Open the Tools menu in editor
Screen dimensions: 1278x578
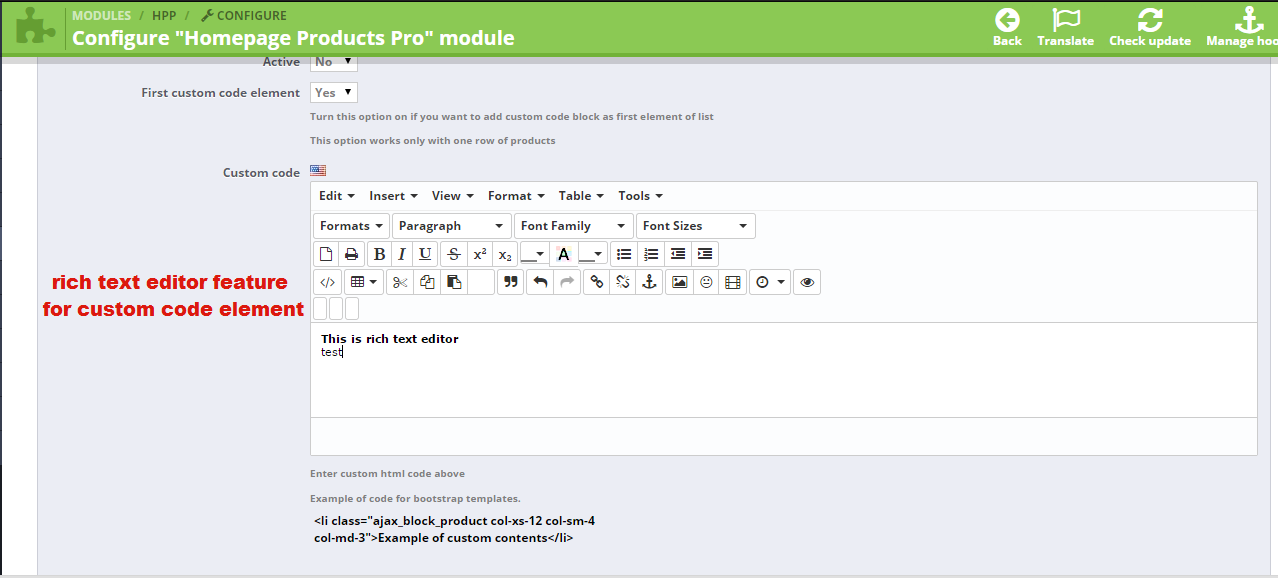tap(640, 196)
